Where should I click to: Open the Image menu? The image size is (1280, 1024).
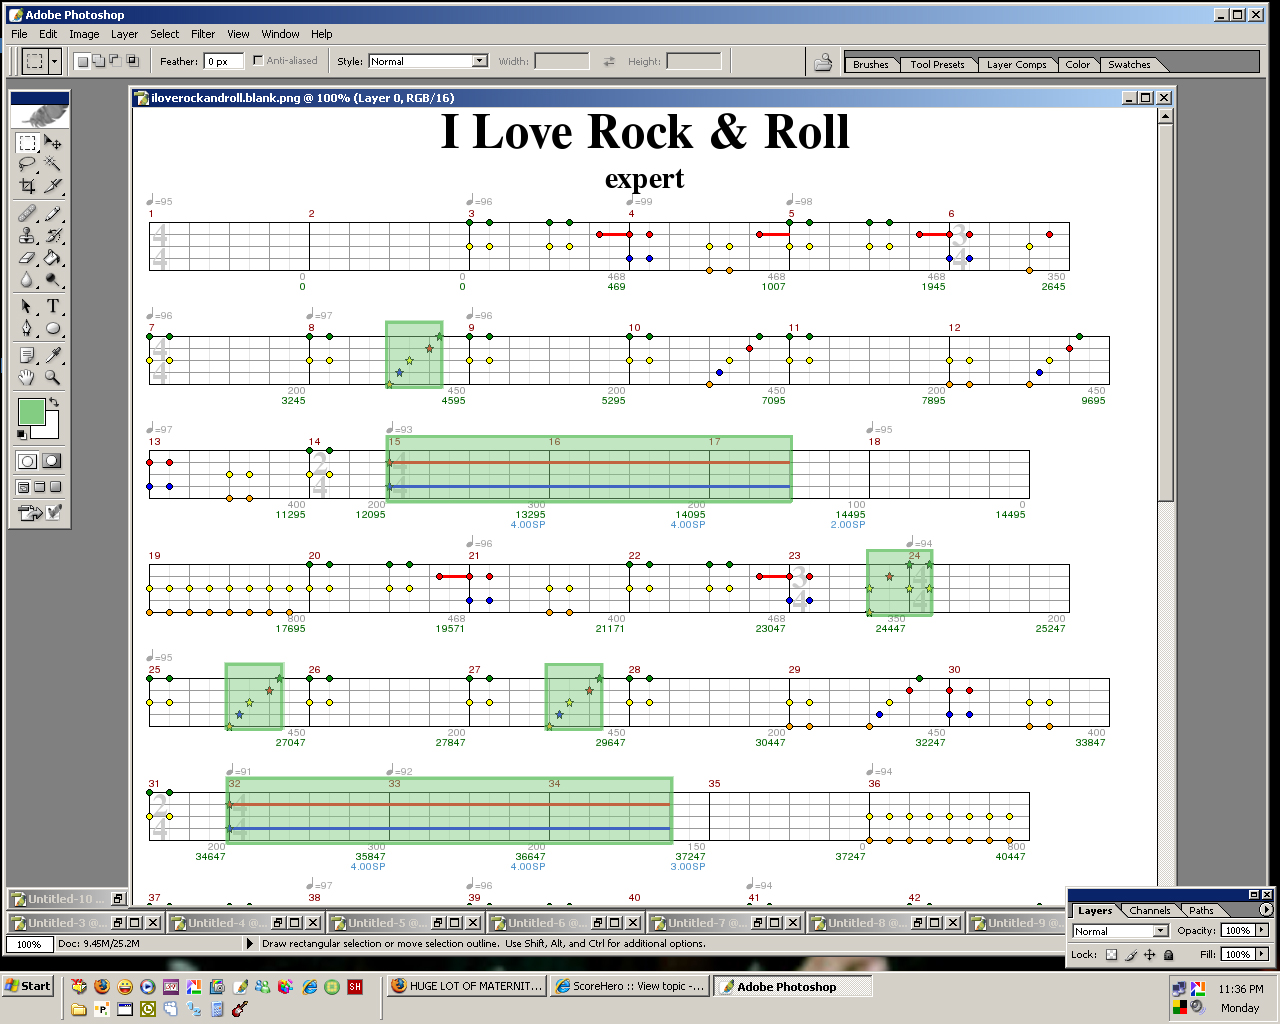click(x=84, y=34)
